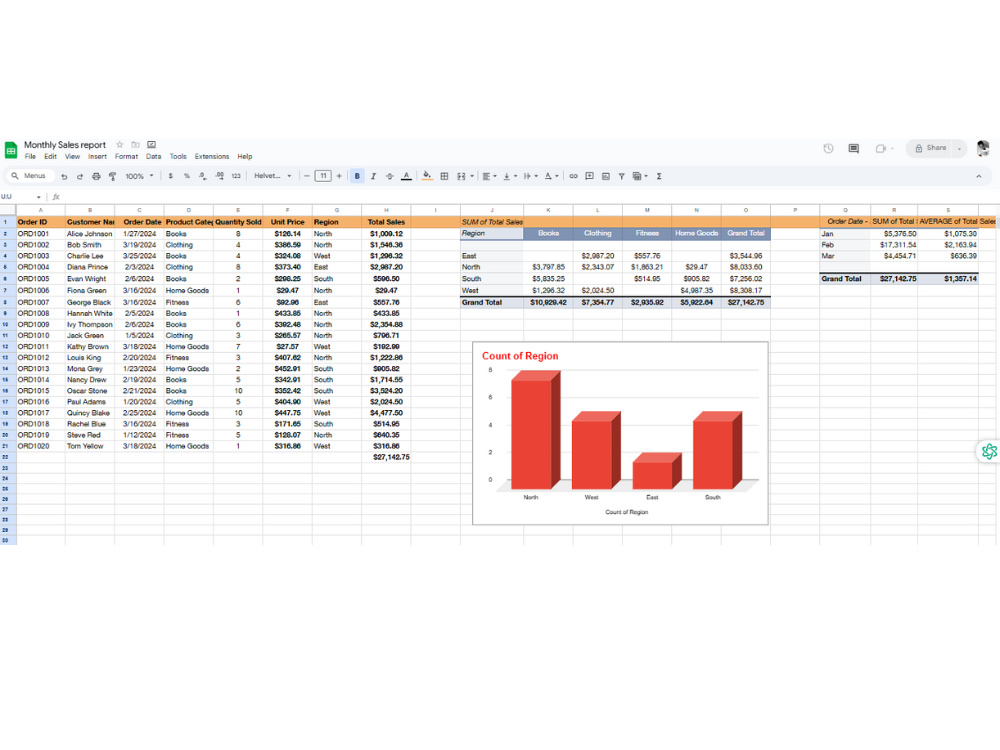The height and width of the screenshot is (750, 1000).
Task: Click the Google Sheets home logo
Action: click(x=11, y=150)
